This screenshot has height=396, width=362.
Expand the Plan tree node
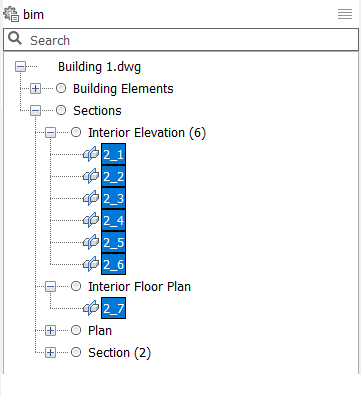coord(50,331)
